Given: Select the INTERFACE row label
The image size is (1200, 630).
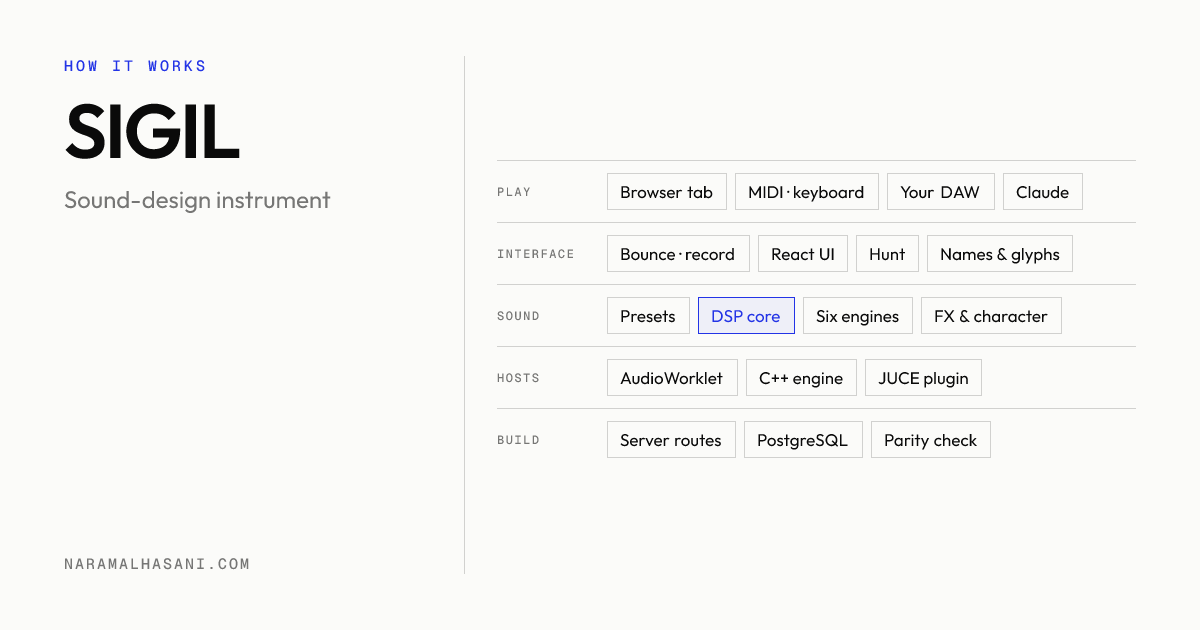Looking at the screenshot, I should 536,254.
